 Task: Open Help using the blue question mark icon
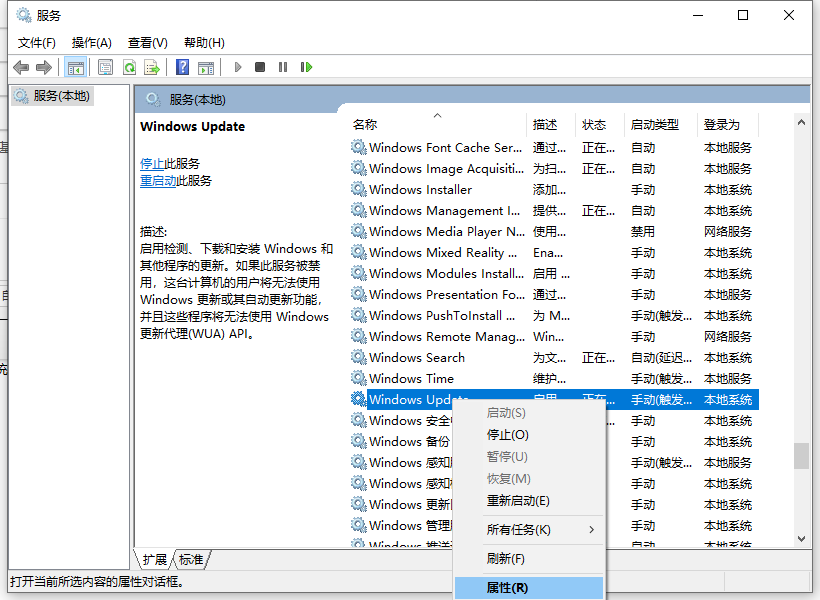tap(183, 66)
